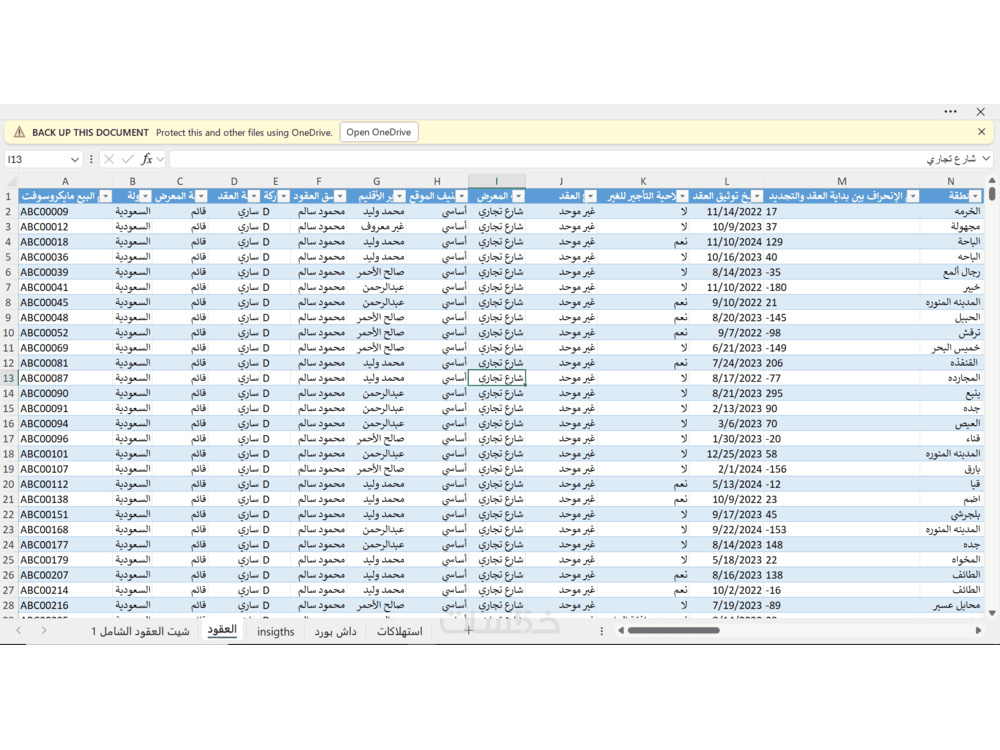Click the Select All corner triangle
Image resolution: width=1000 pixels, height=750 pixels.
click(9, 181)
